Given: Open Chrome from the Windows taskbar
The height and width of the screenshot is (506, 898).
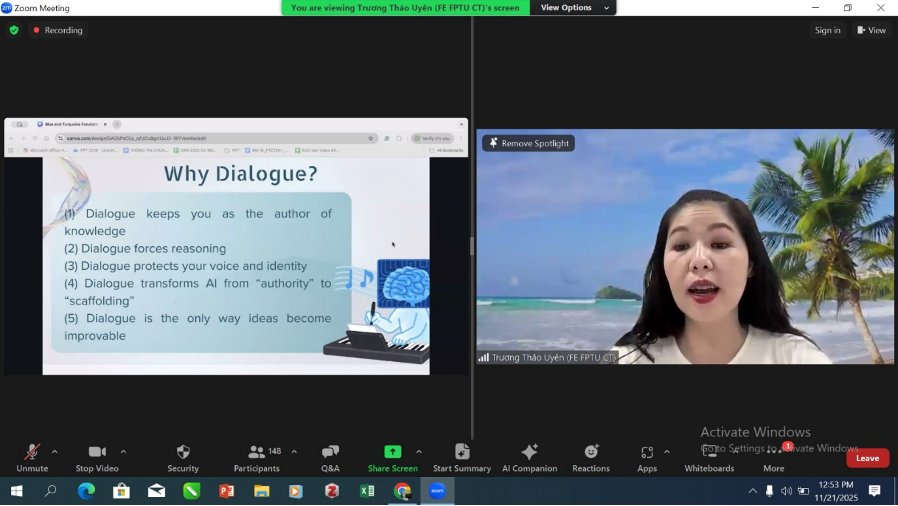Looking at the screenshot, I should point(402,491).
